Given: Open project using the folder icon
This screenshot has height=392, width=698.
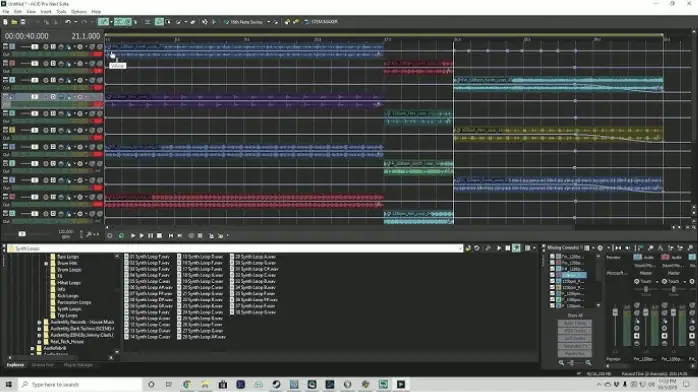Looking at the screenshot, I should pos(14,22).
